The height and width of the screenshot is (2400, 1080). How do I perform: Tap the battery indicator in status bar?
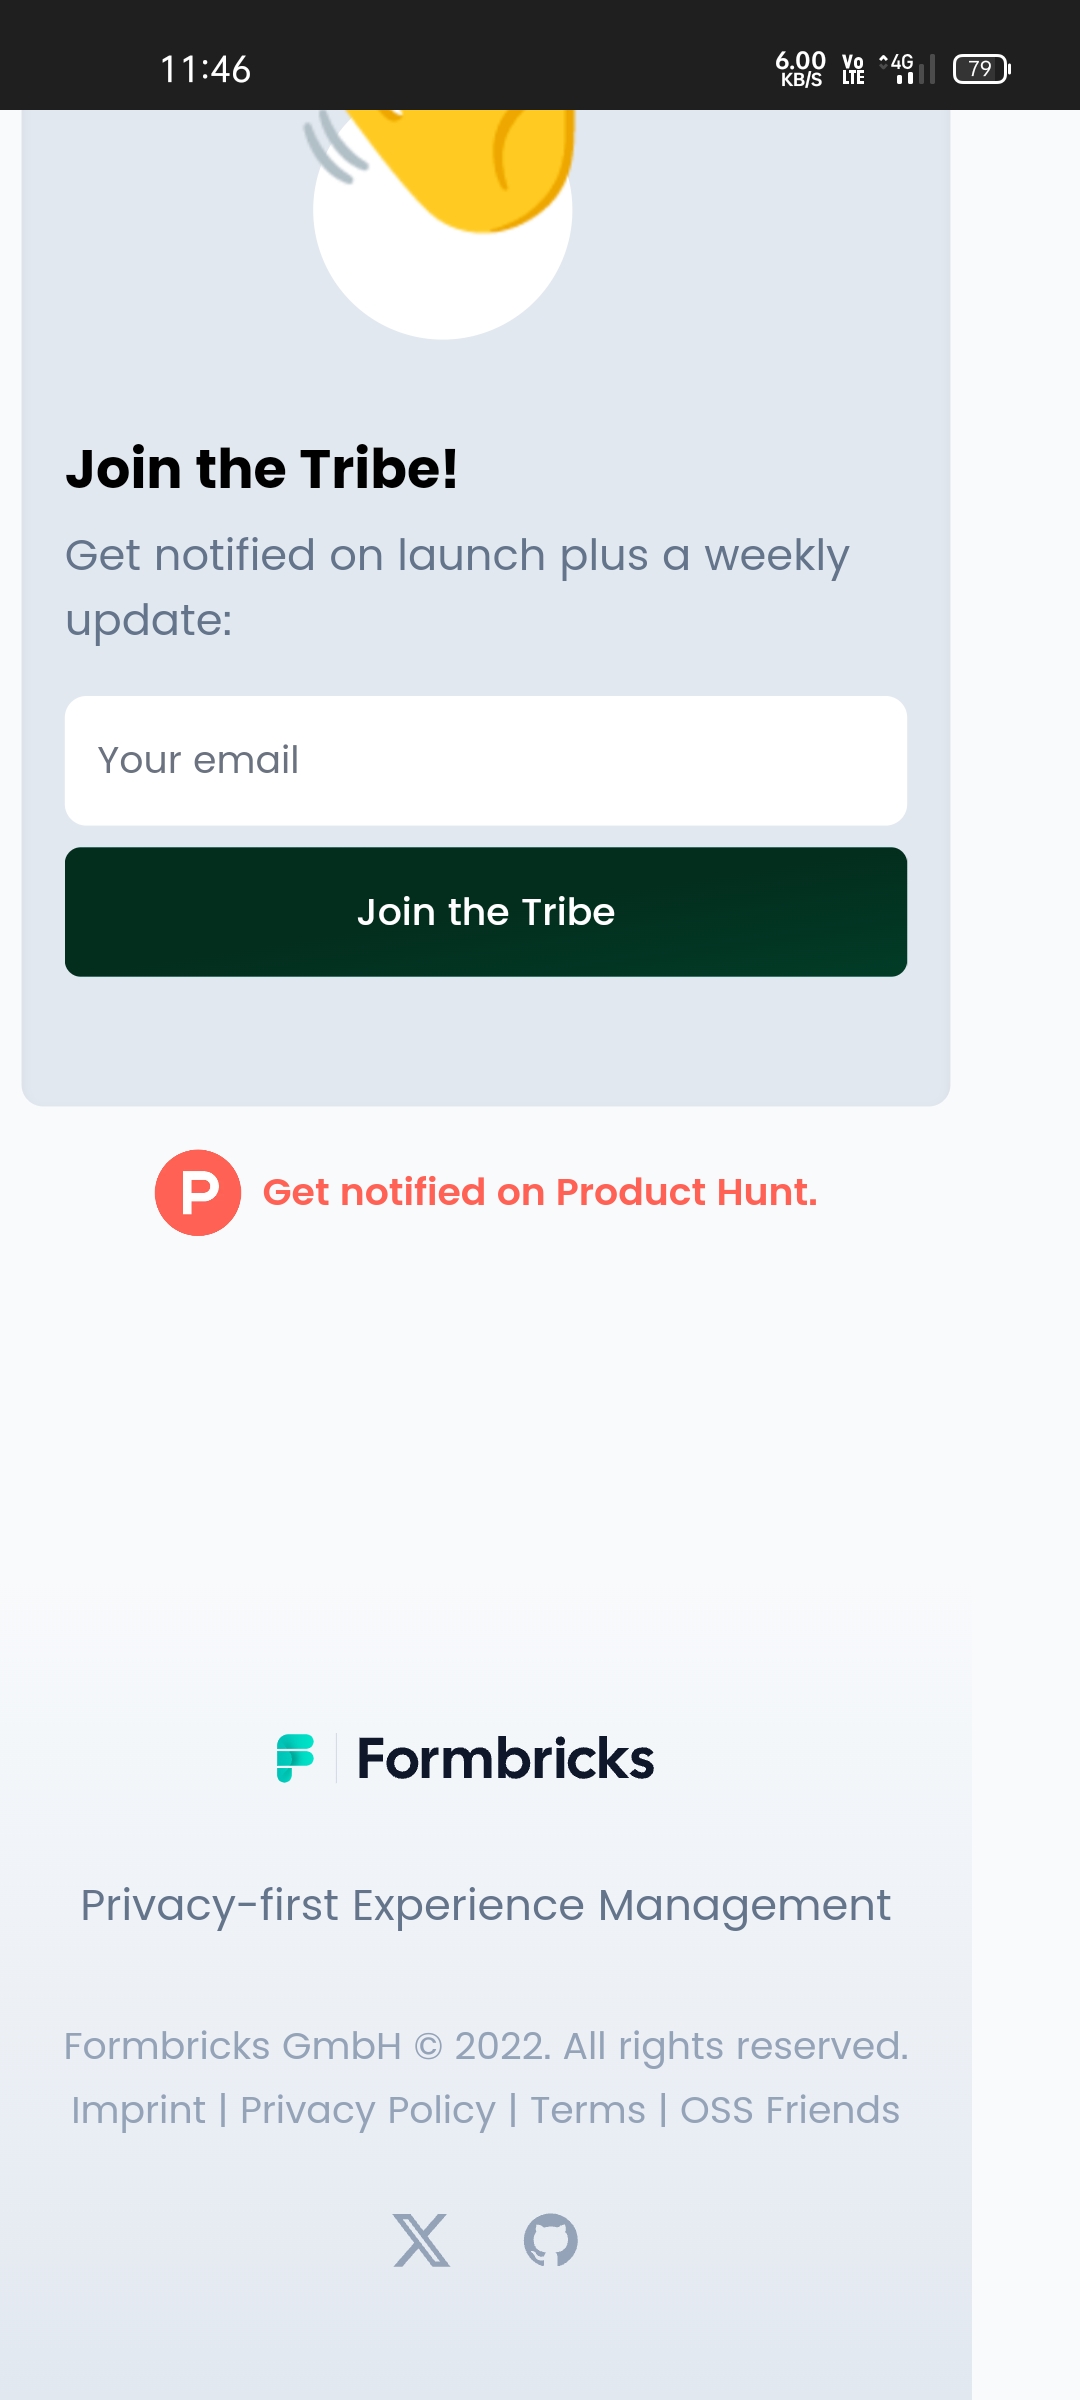point(980,68)
